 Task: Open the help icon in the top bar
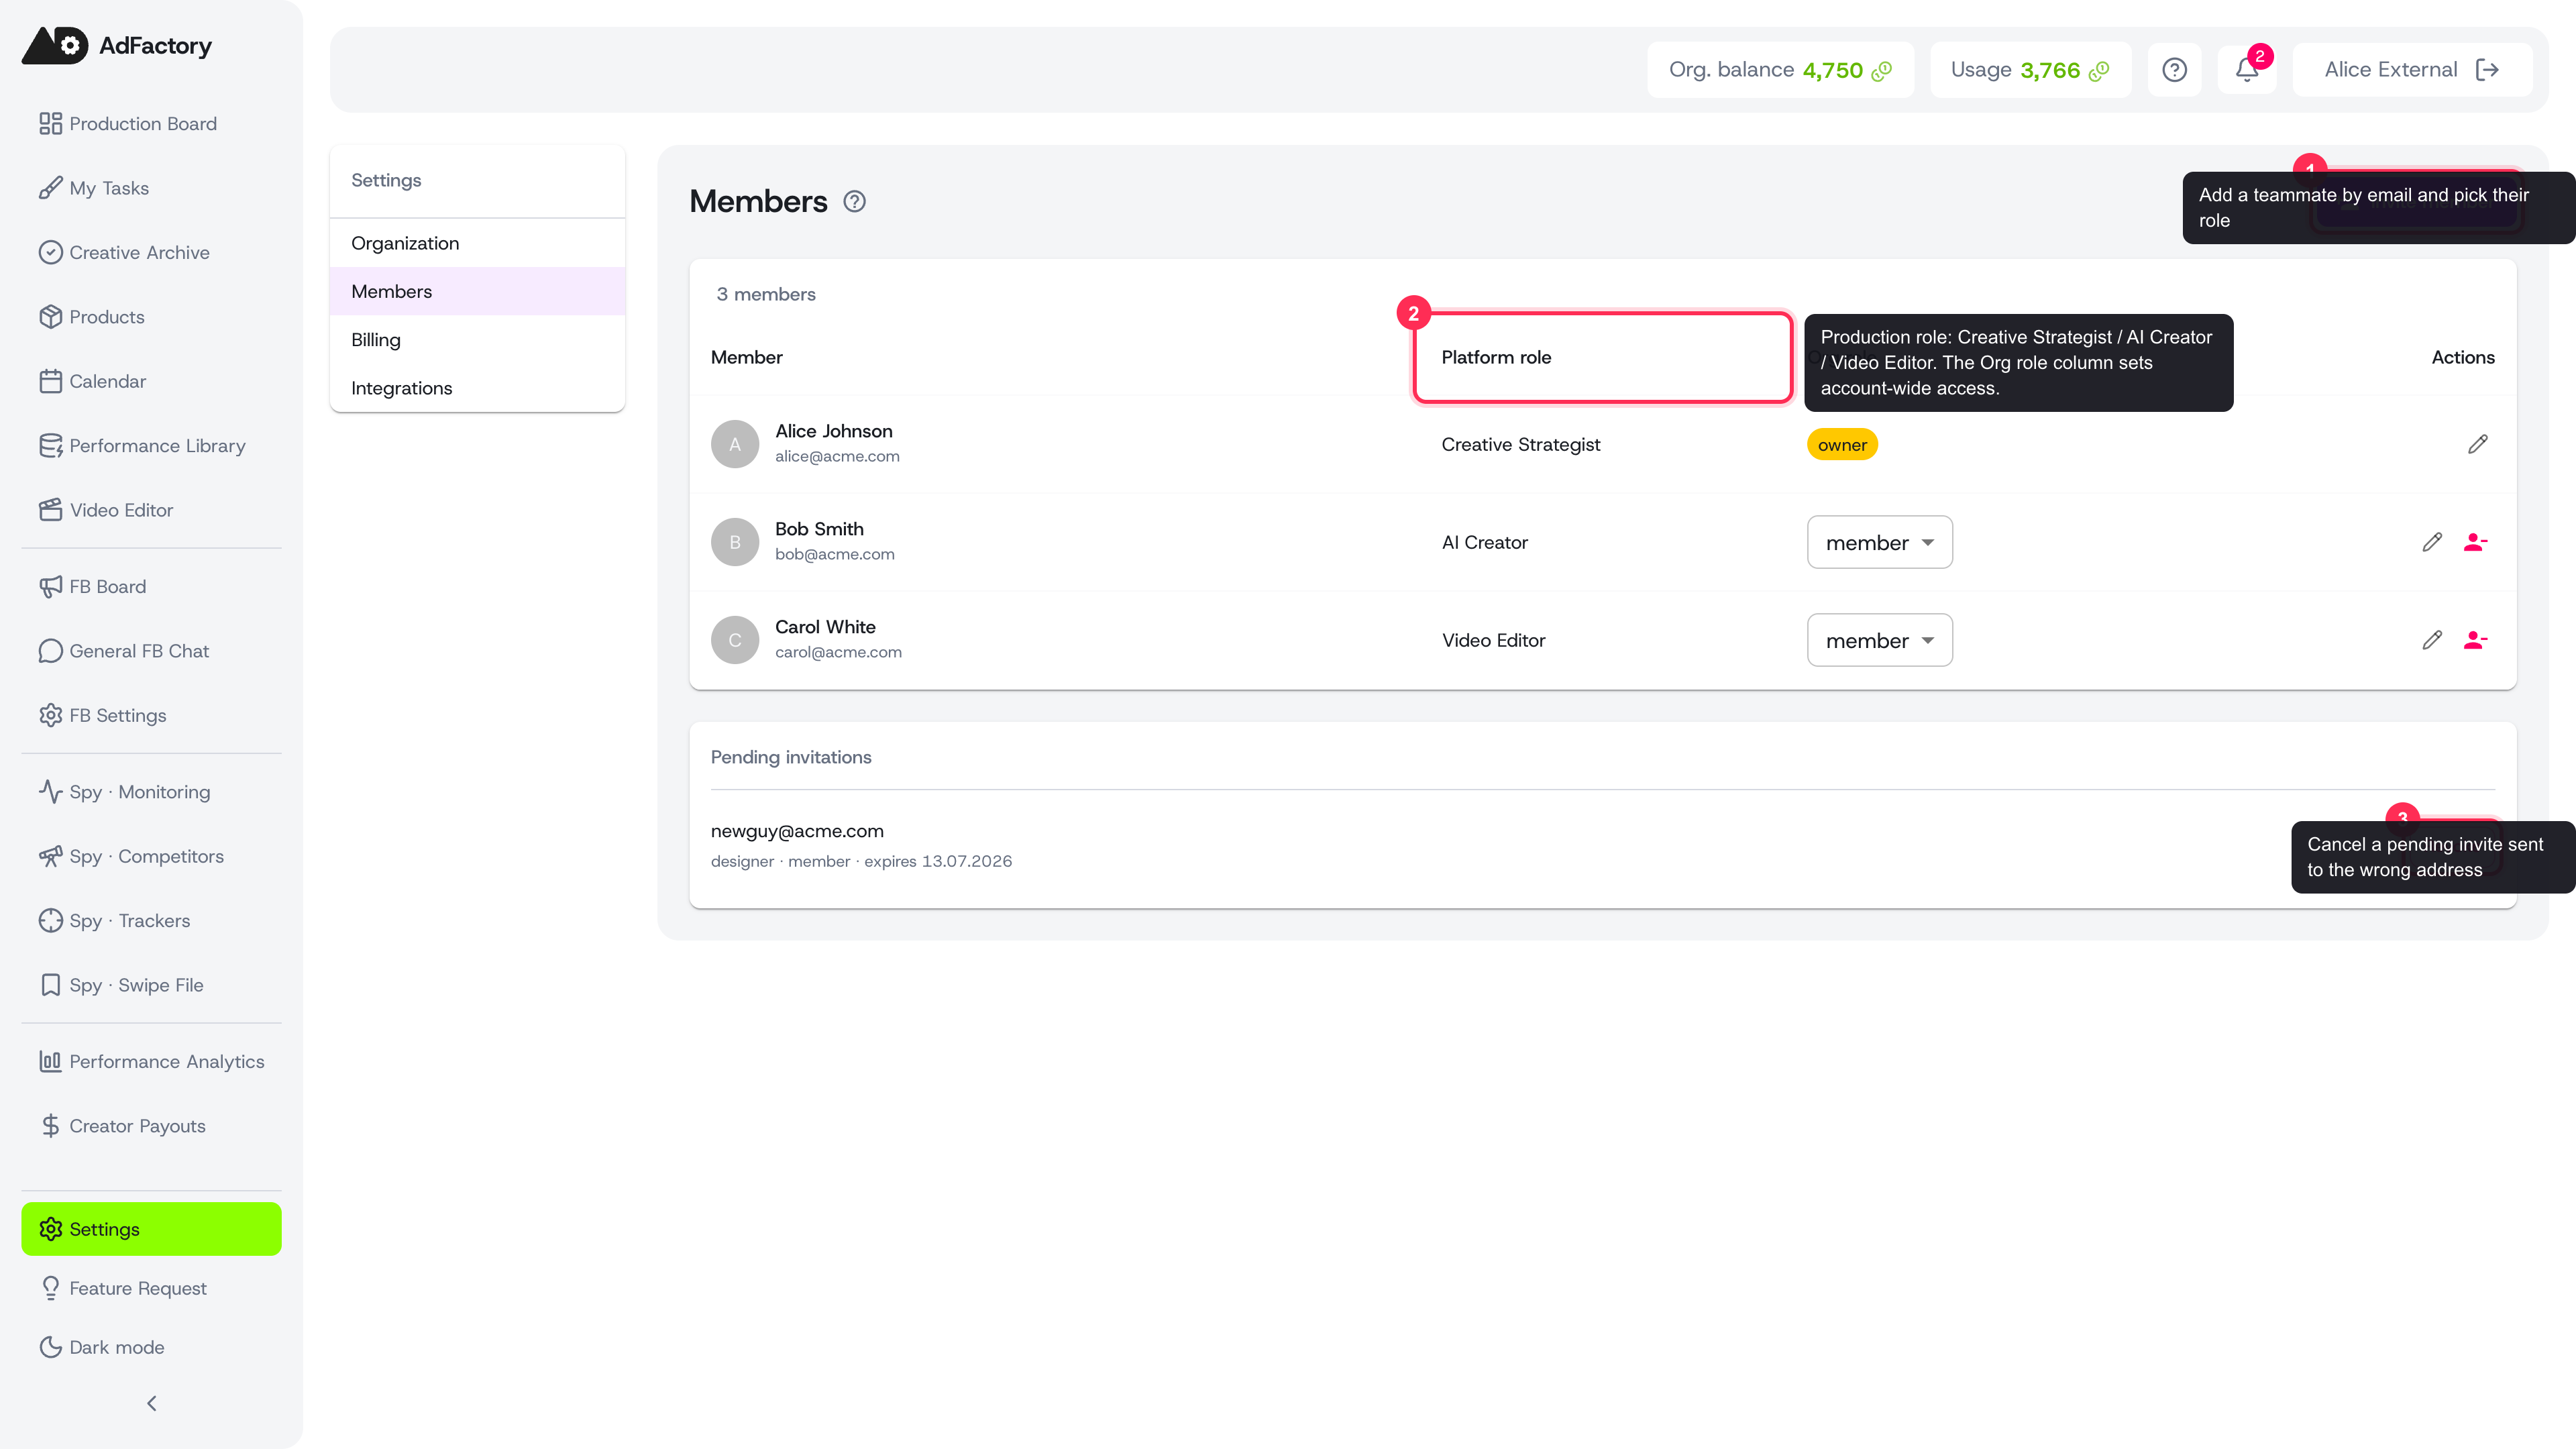(x=2174, y=70)
